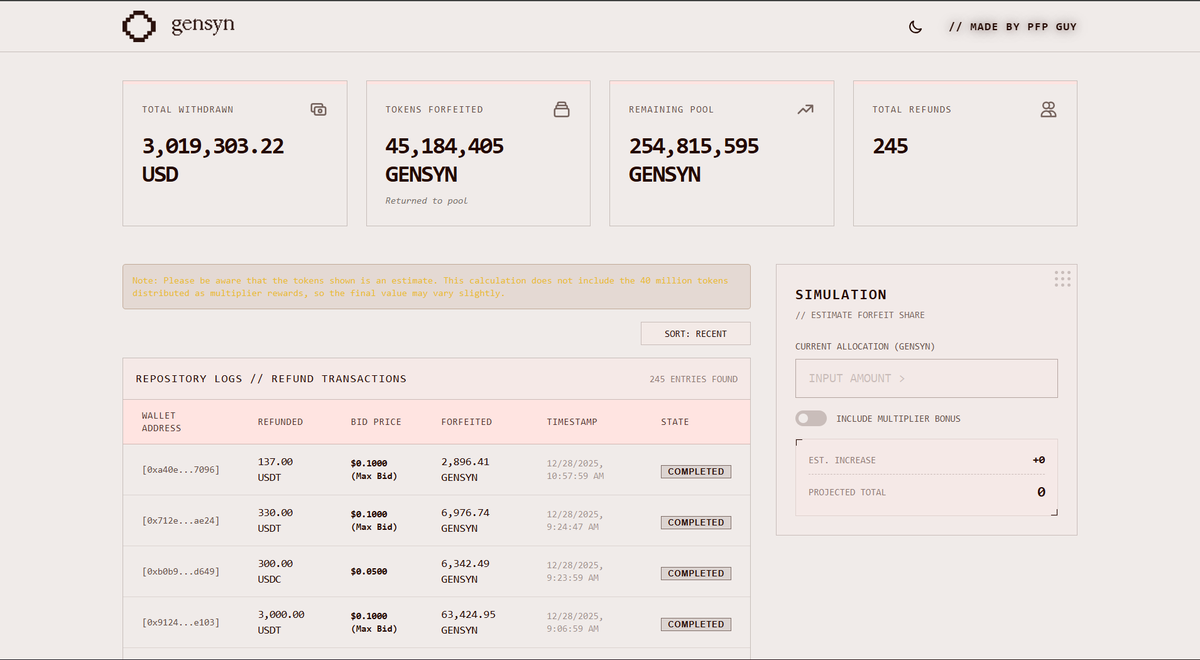Click the Current Allocation (GENSYN) label
1200x660 pixels.
pyautogui.click(x=865, y=346)
